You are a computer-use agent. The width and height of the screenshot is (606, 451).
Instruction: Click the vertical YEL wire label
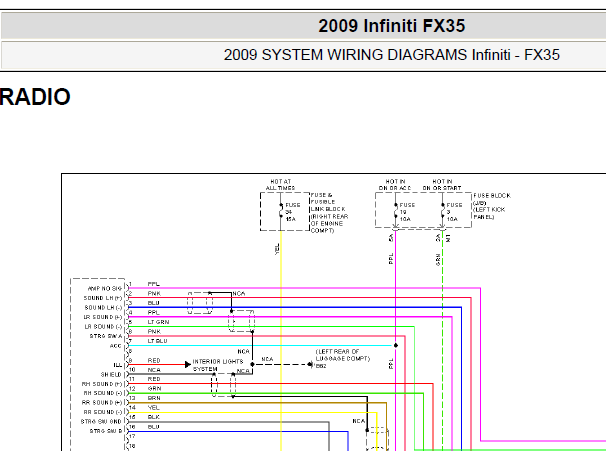click(277, 249)
